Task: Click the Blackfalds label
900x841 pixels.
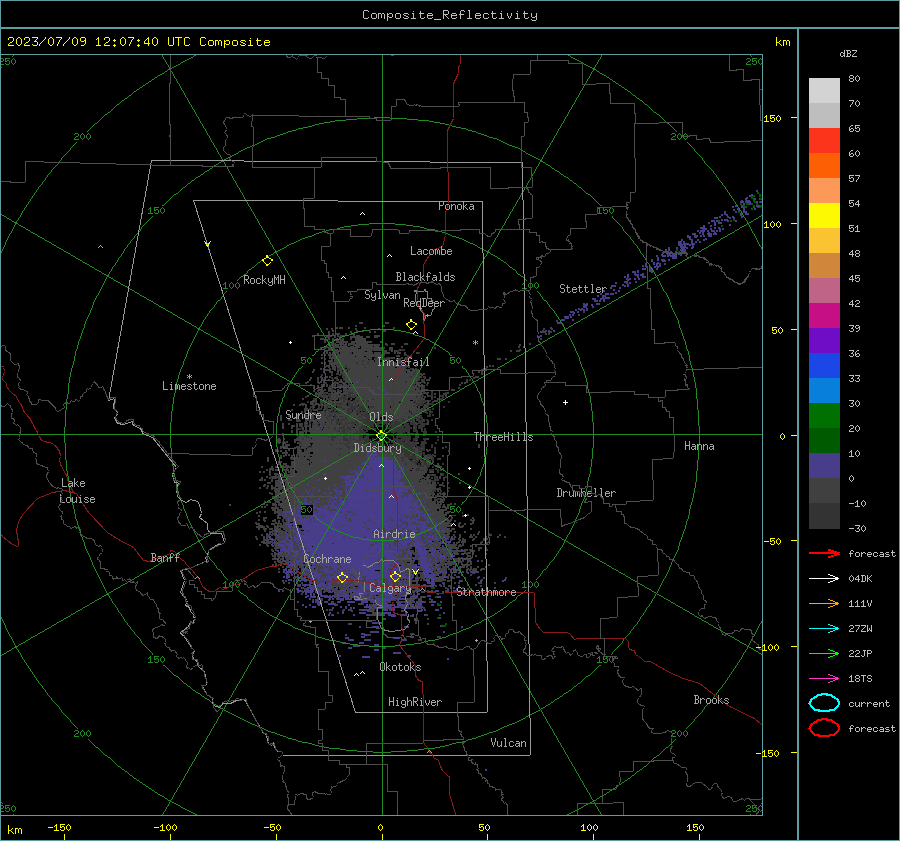Action: click(x=425, y=277)
